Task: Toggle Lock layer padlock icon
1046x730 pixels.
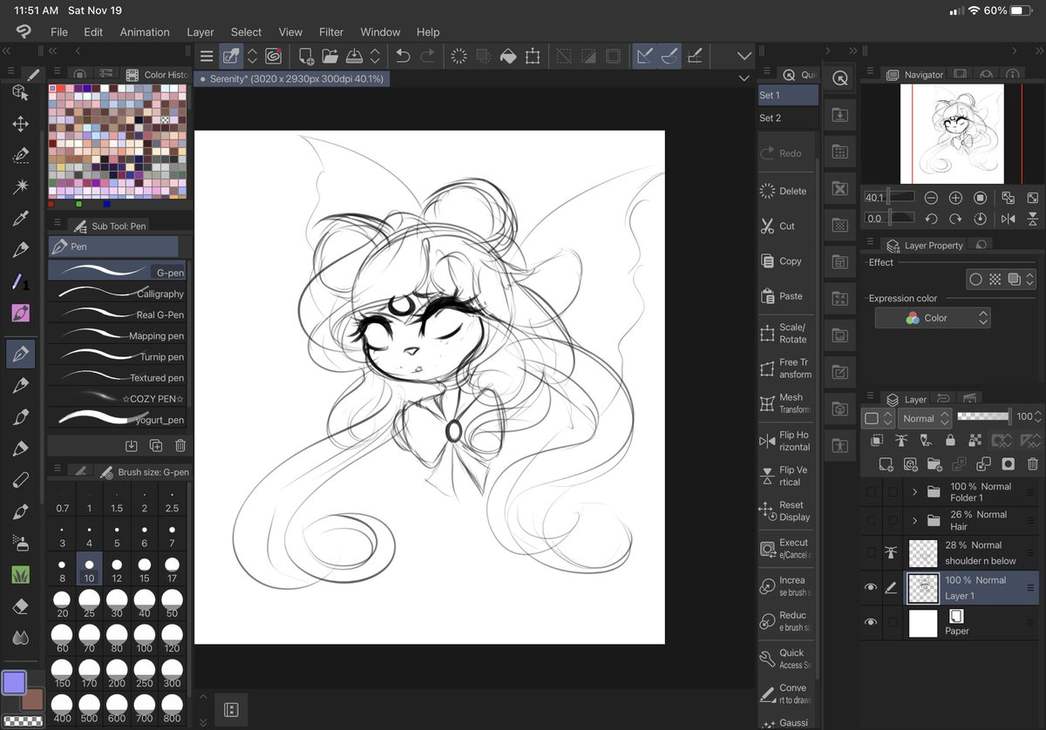Action: coord(950,440)
